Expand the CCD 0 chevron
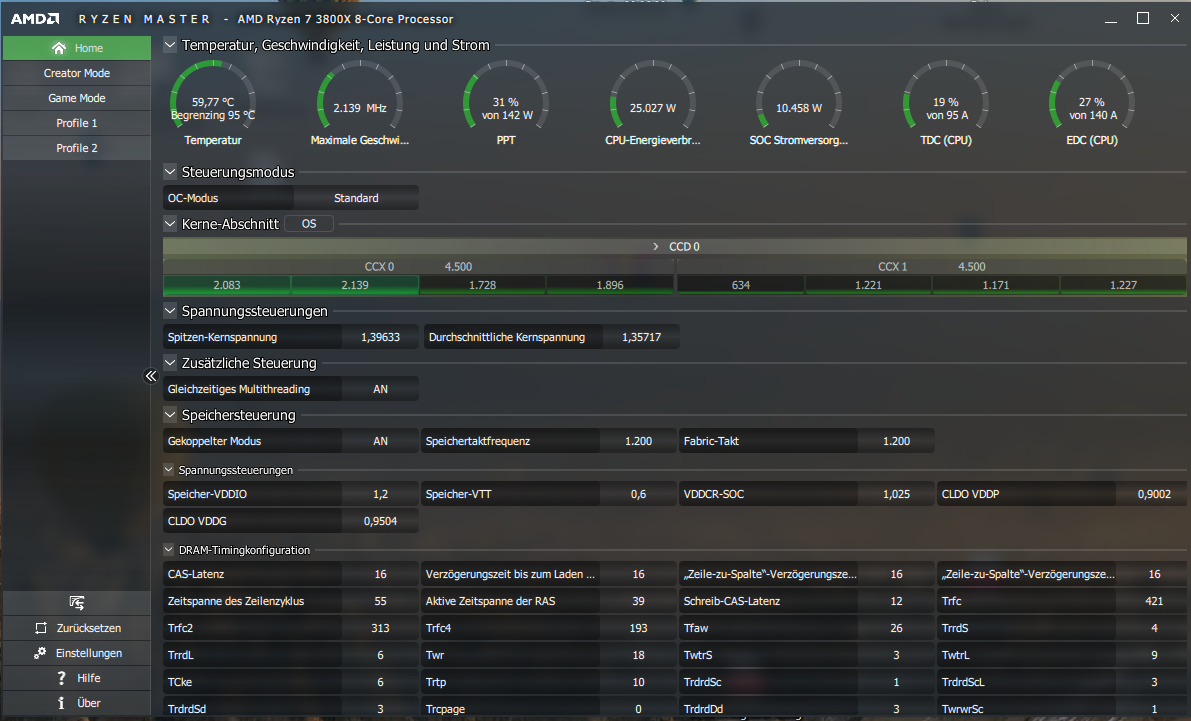 [656, 247]
